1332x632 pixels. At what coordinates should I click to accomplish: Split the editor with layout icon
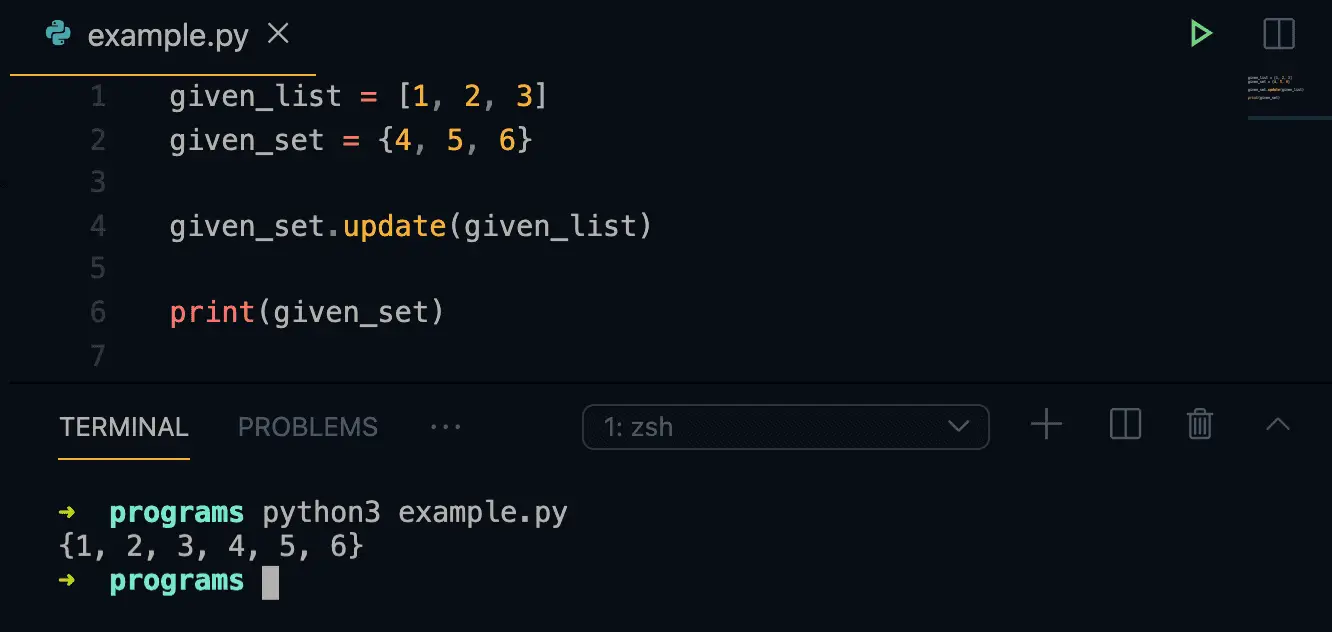[1279, 34]
